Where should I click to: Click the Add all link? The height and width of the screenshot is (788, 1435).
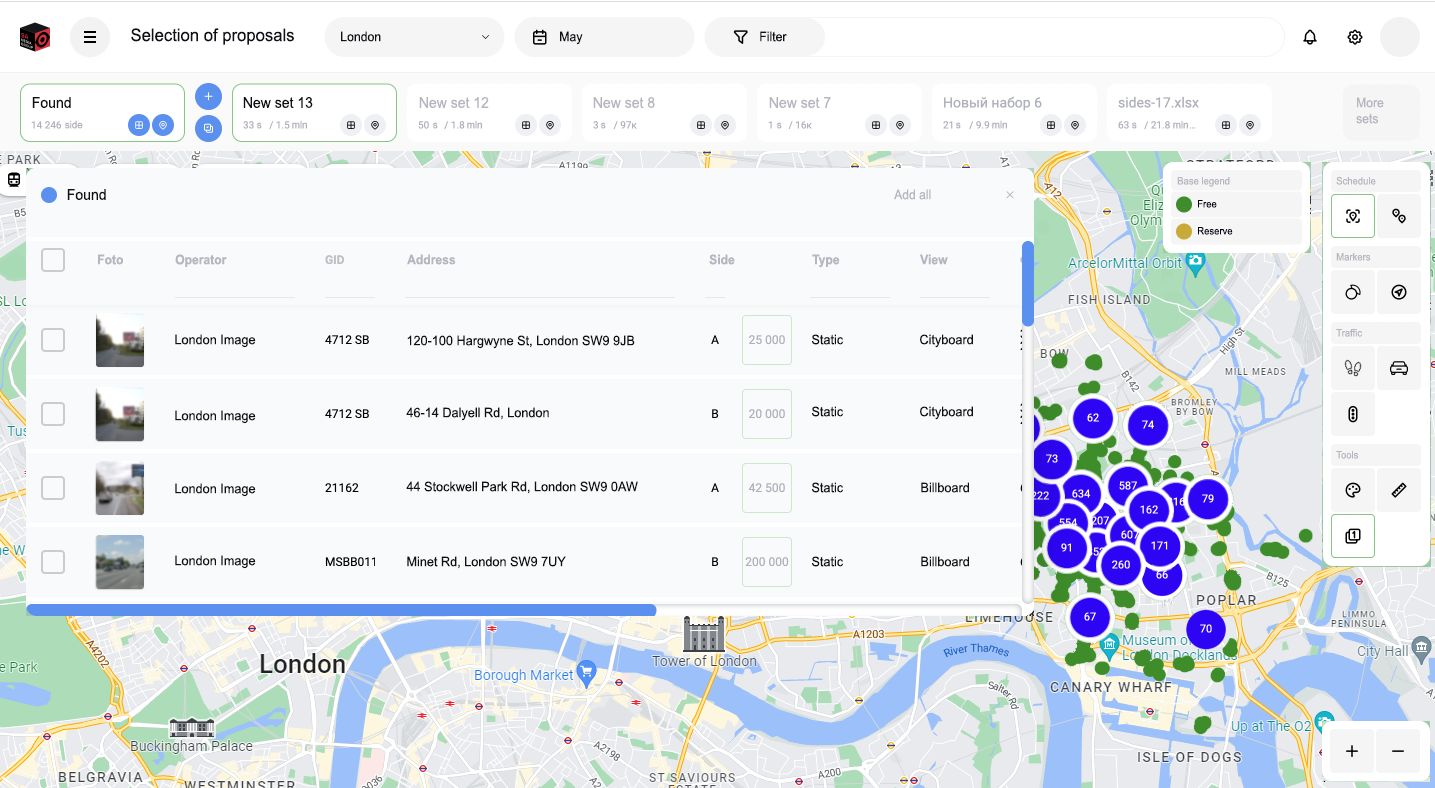pyautogui.click(x=912, y=195)
